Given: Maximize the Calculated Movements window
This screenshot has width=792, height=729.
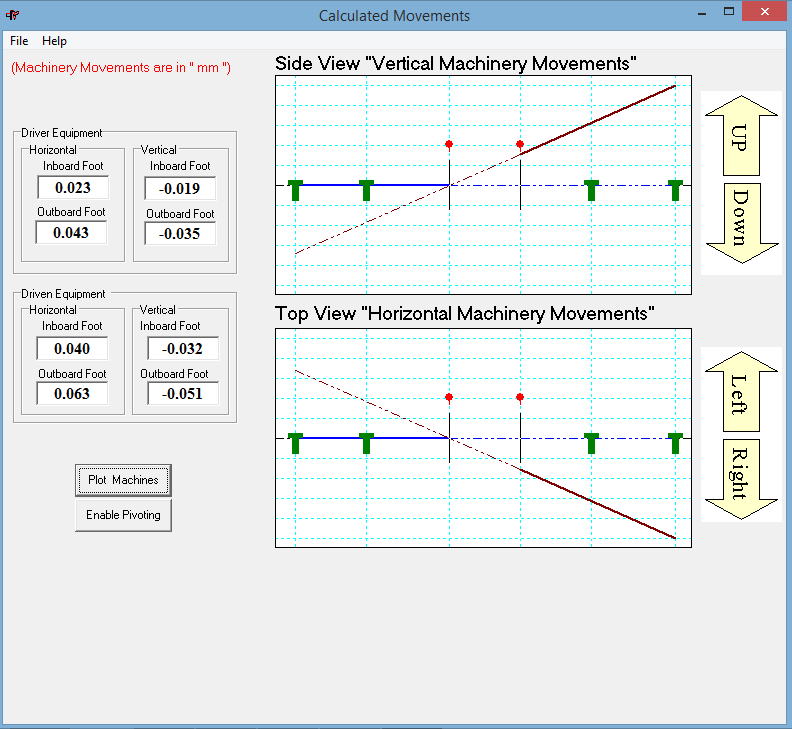Looking at the screenshot, I should click(x=730, y=12).
